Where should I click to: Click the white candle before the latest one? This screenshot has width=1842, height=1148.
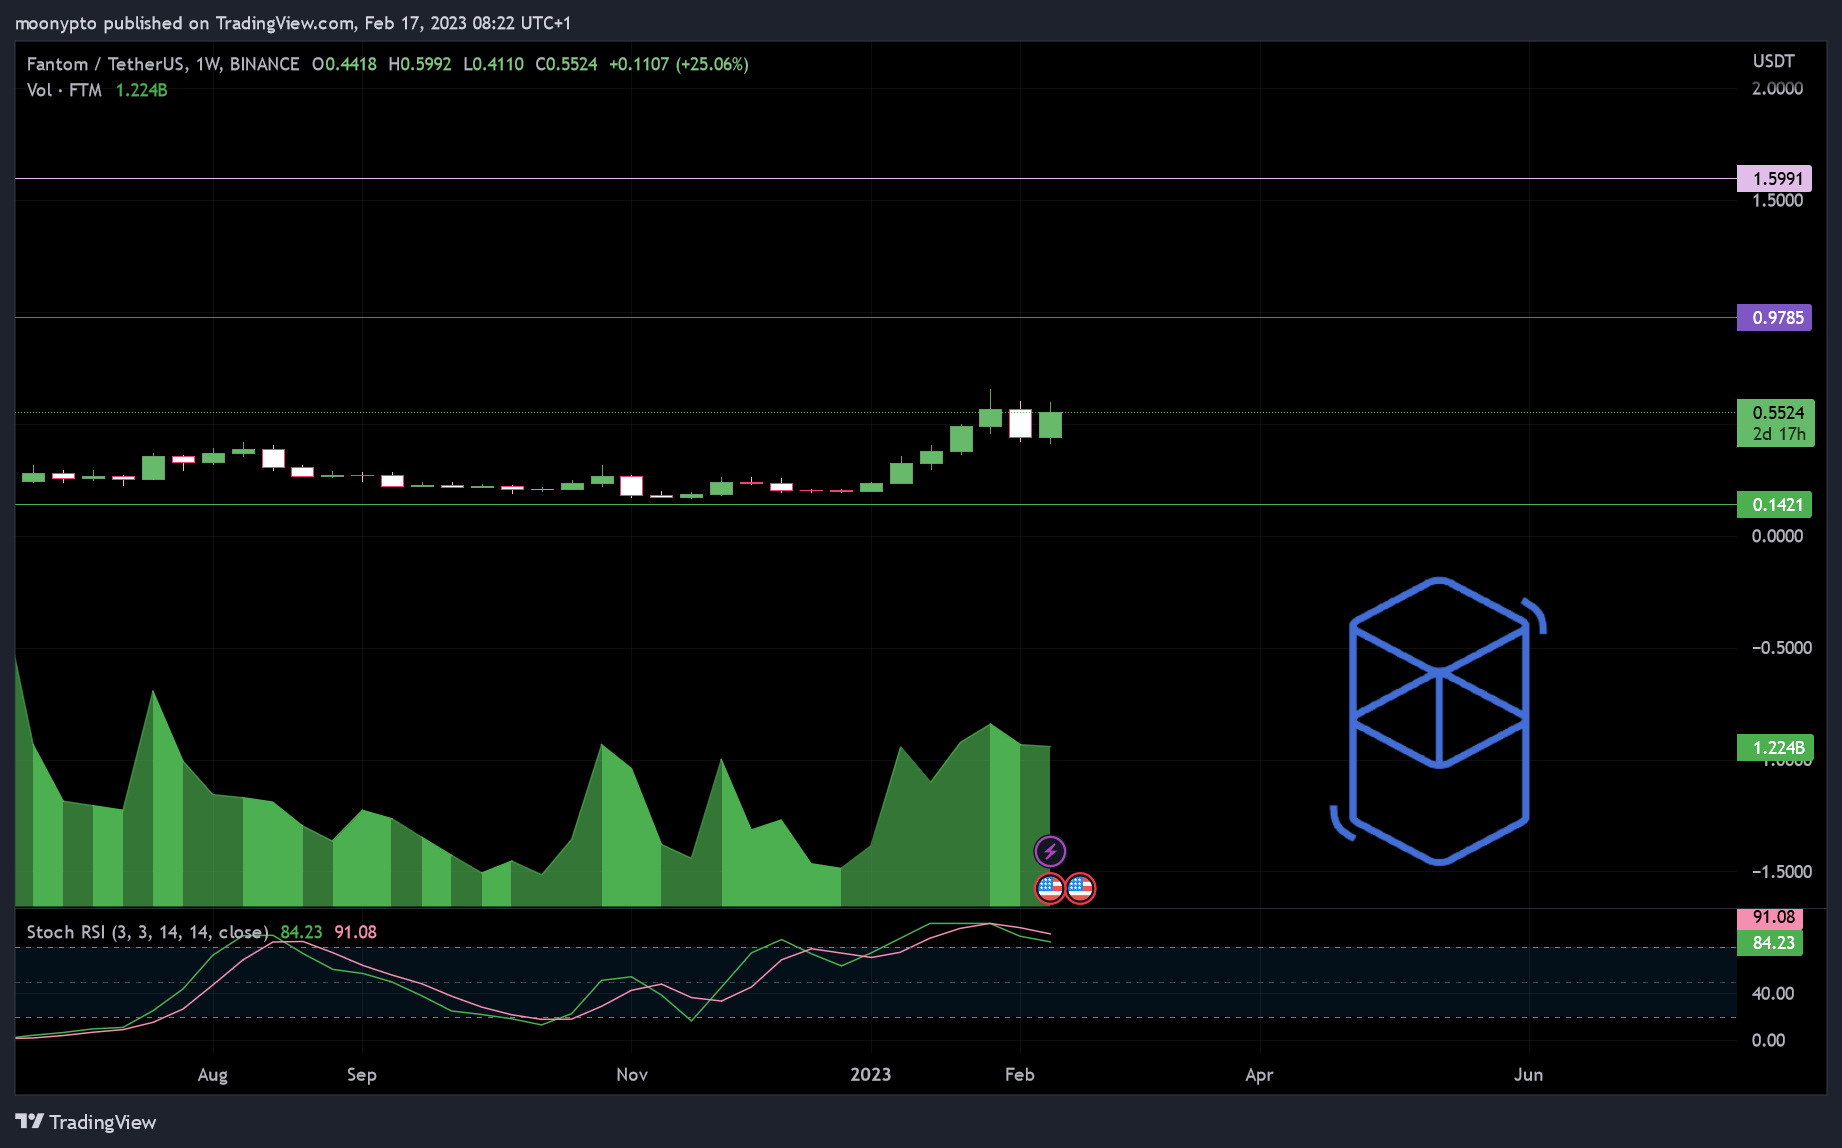click(1020, 423)
